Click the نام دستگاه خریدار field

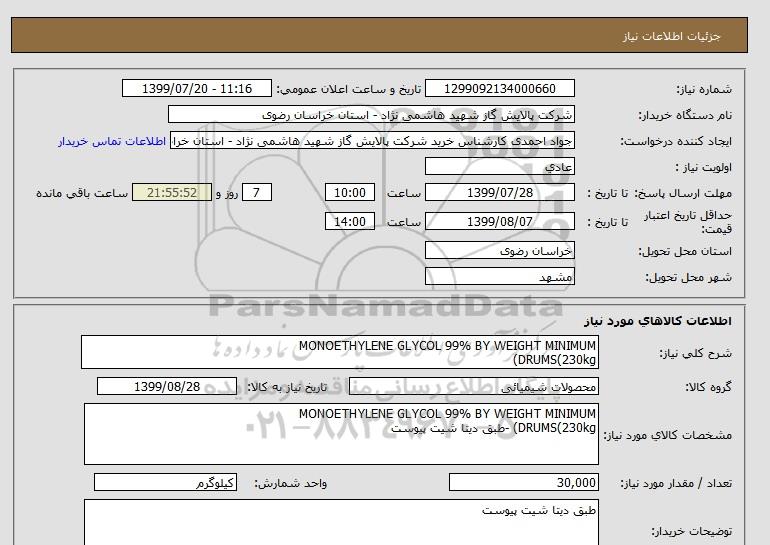[x=371, y=115]
